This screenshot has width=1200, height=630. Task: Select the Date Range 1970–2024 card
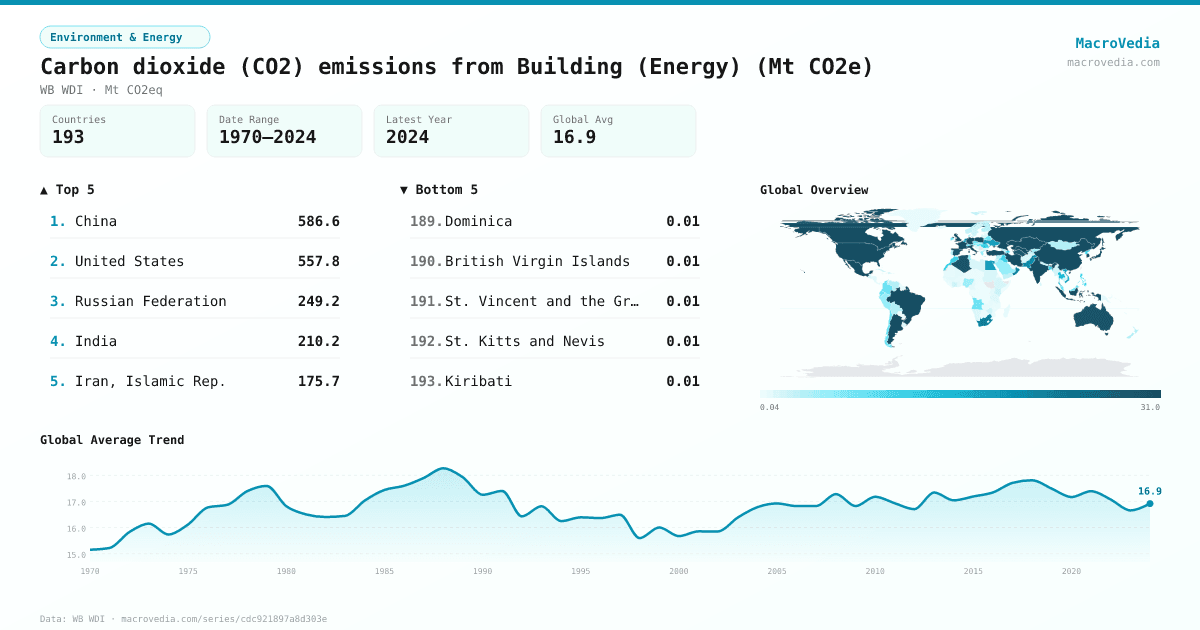point(284,131)
